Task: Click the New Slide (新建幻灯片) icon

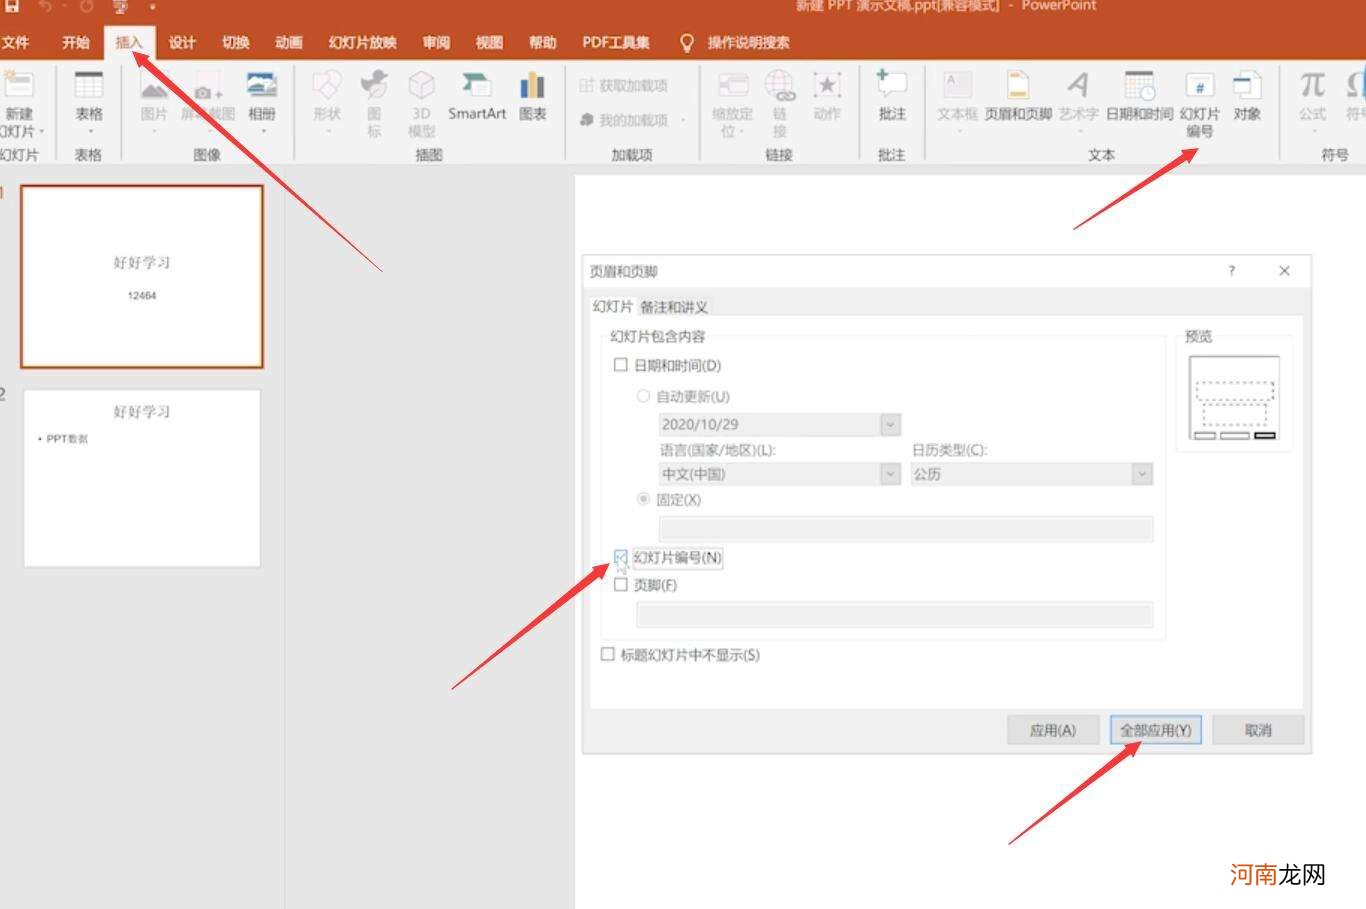Action: (18, 85)
